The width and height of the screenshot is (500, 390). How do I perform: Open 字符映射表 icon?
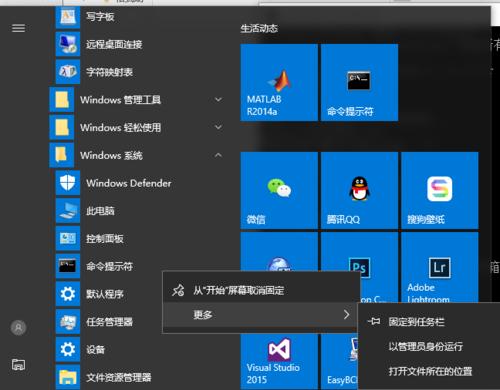point(68,71)
